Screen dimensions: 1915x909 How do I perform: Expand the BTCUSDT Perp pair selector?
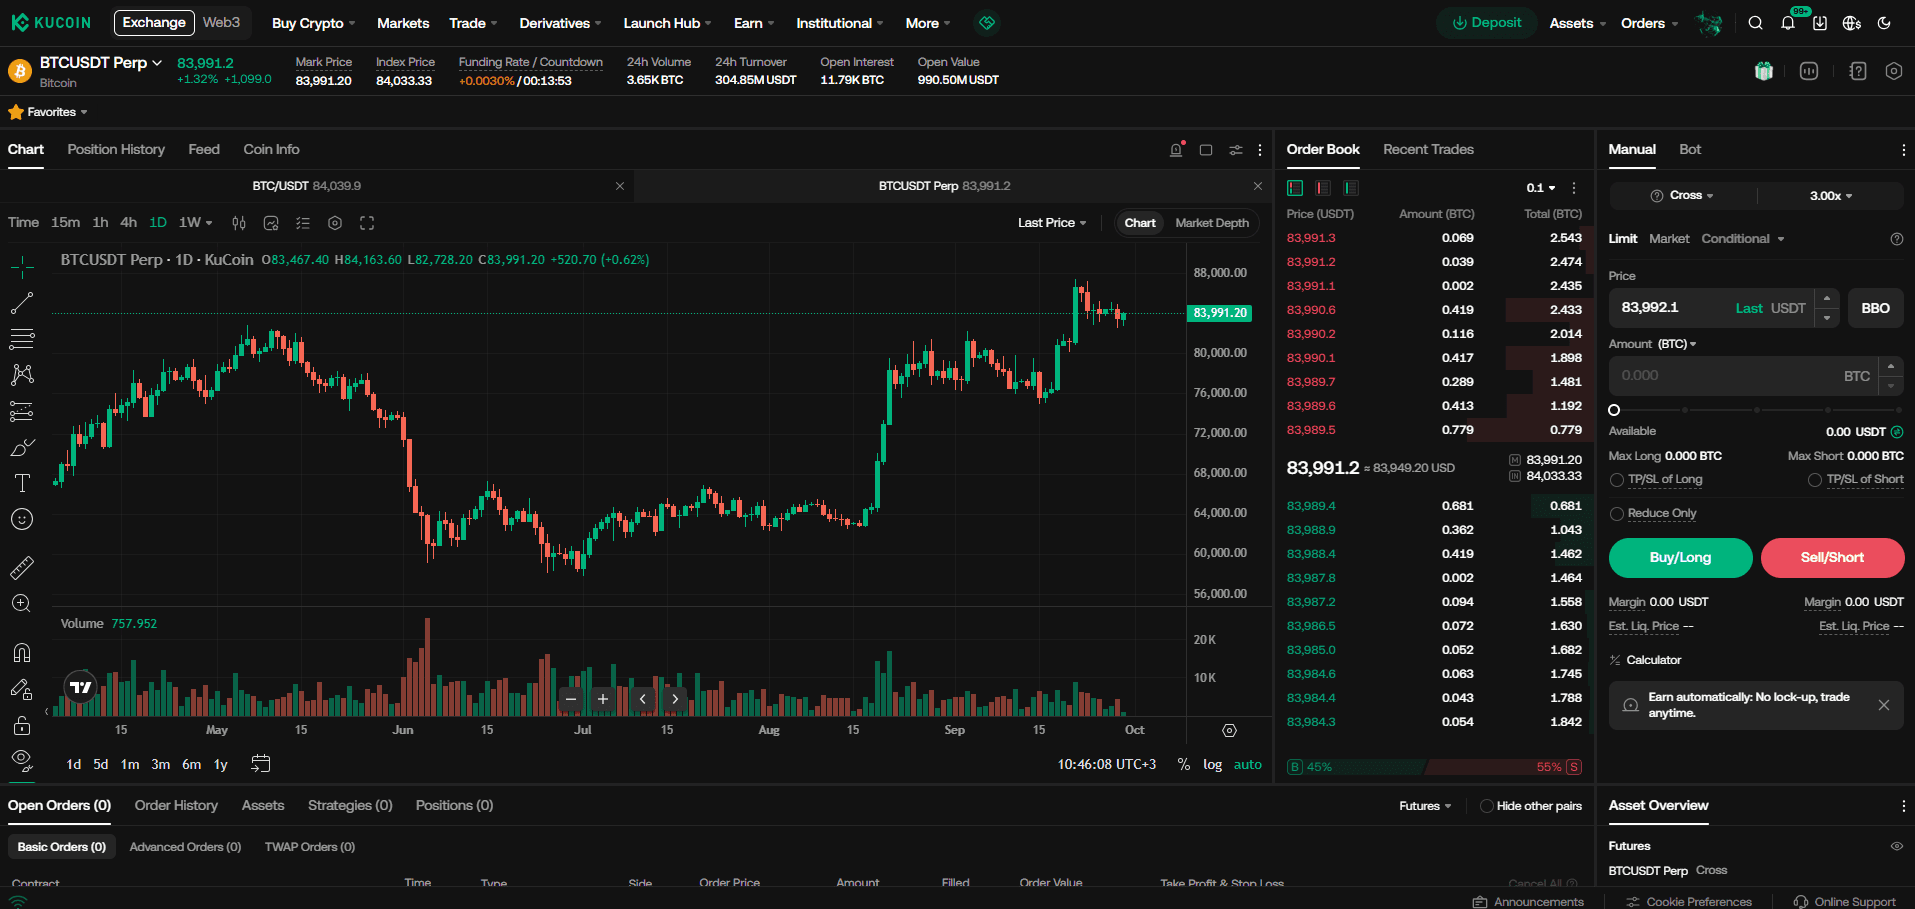pos(101,62)
